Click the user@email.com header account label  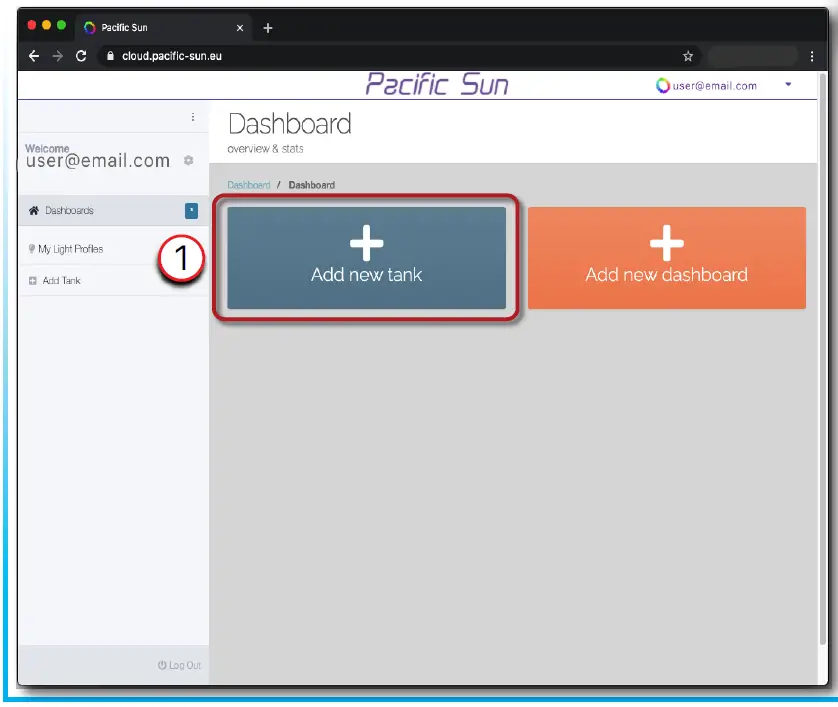pos(715,86)
